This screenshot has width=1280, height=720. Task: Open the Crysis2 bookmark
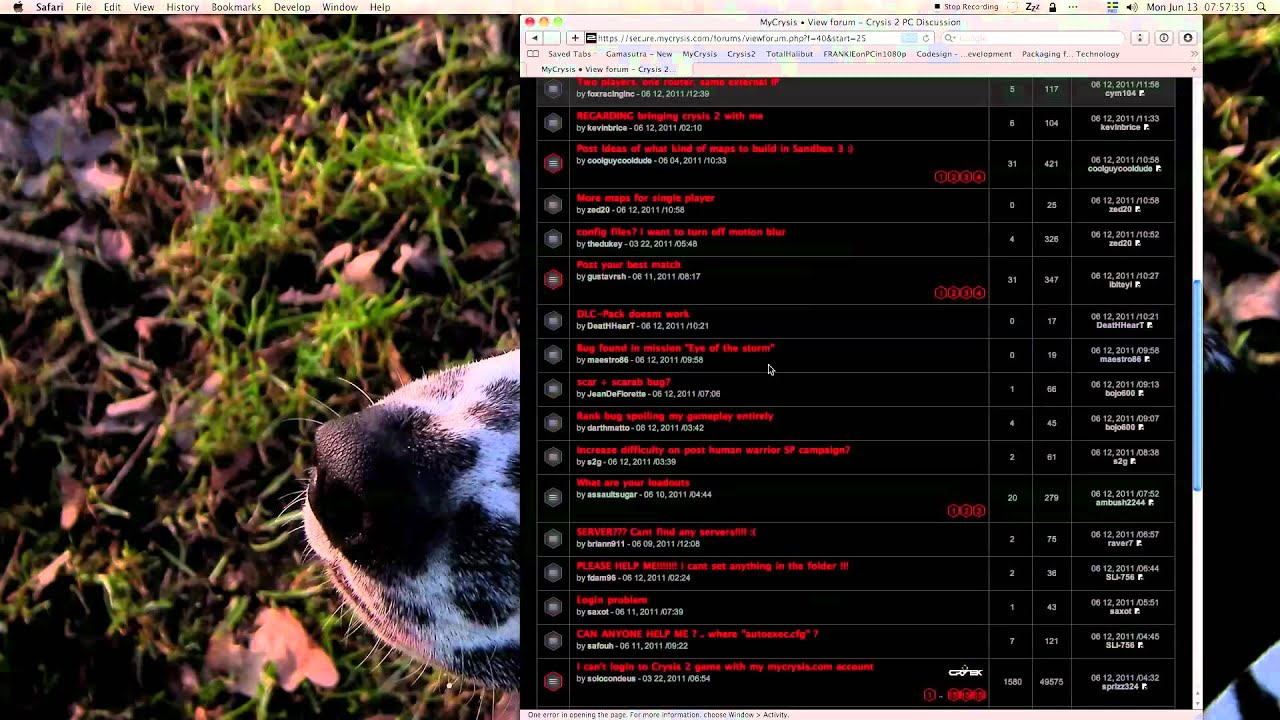(x=741, y=54)
